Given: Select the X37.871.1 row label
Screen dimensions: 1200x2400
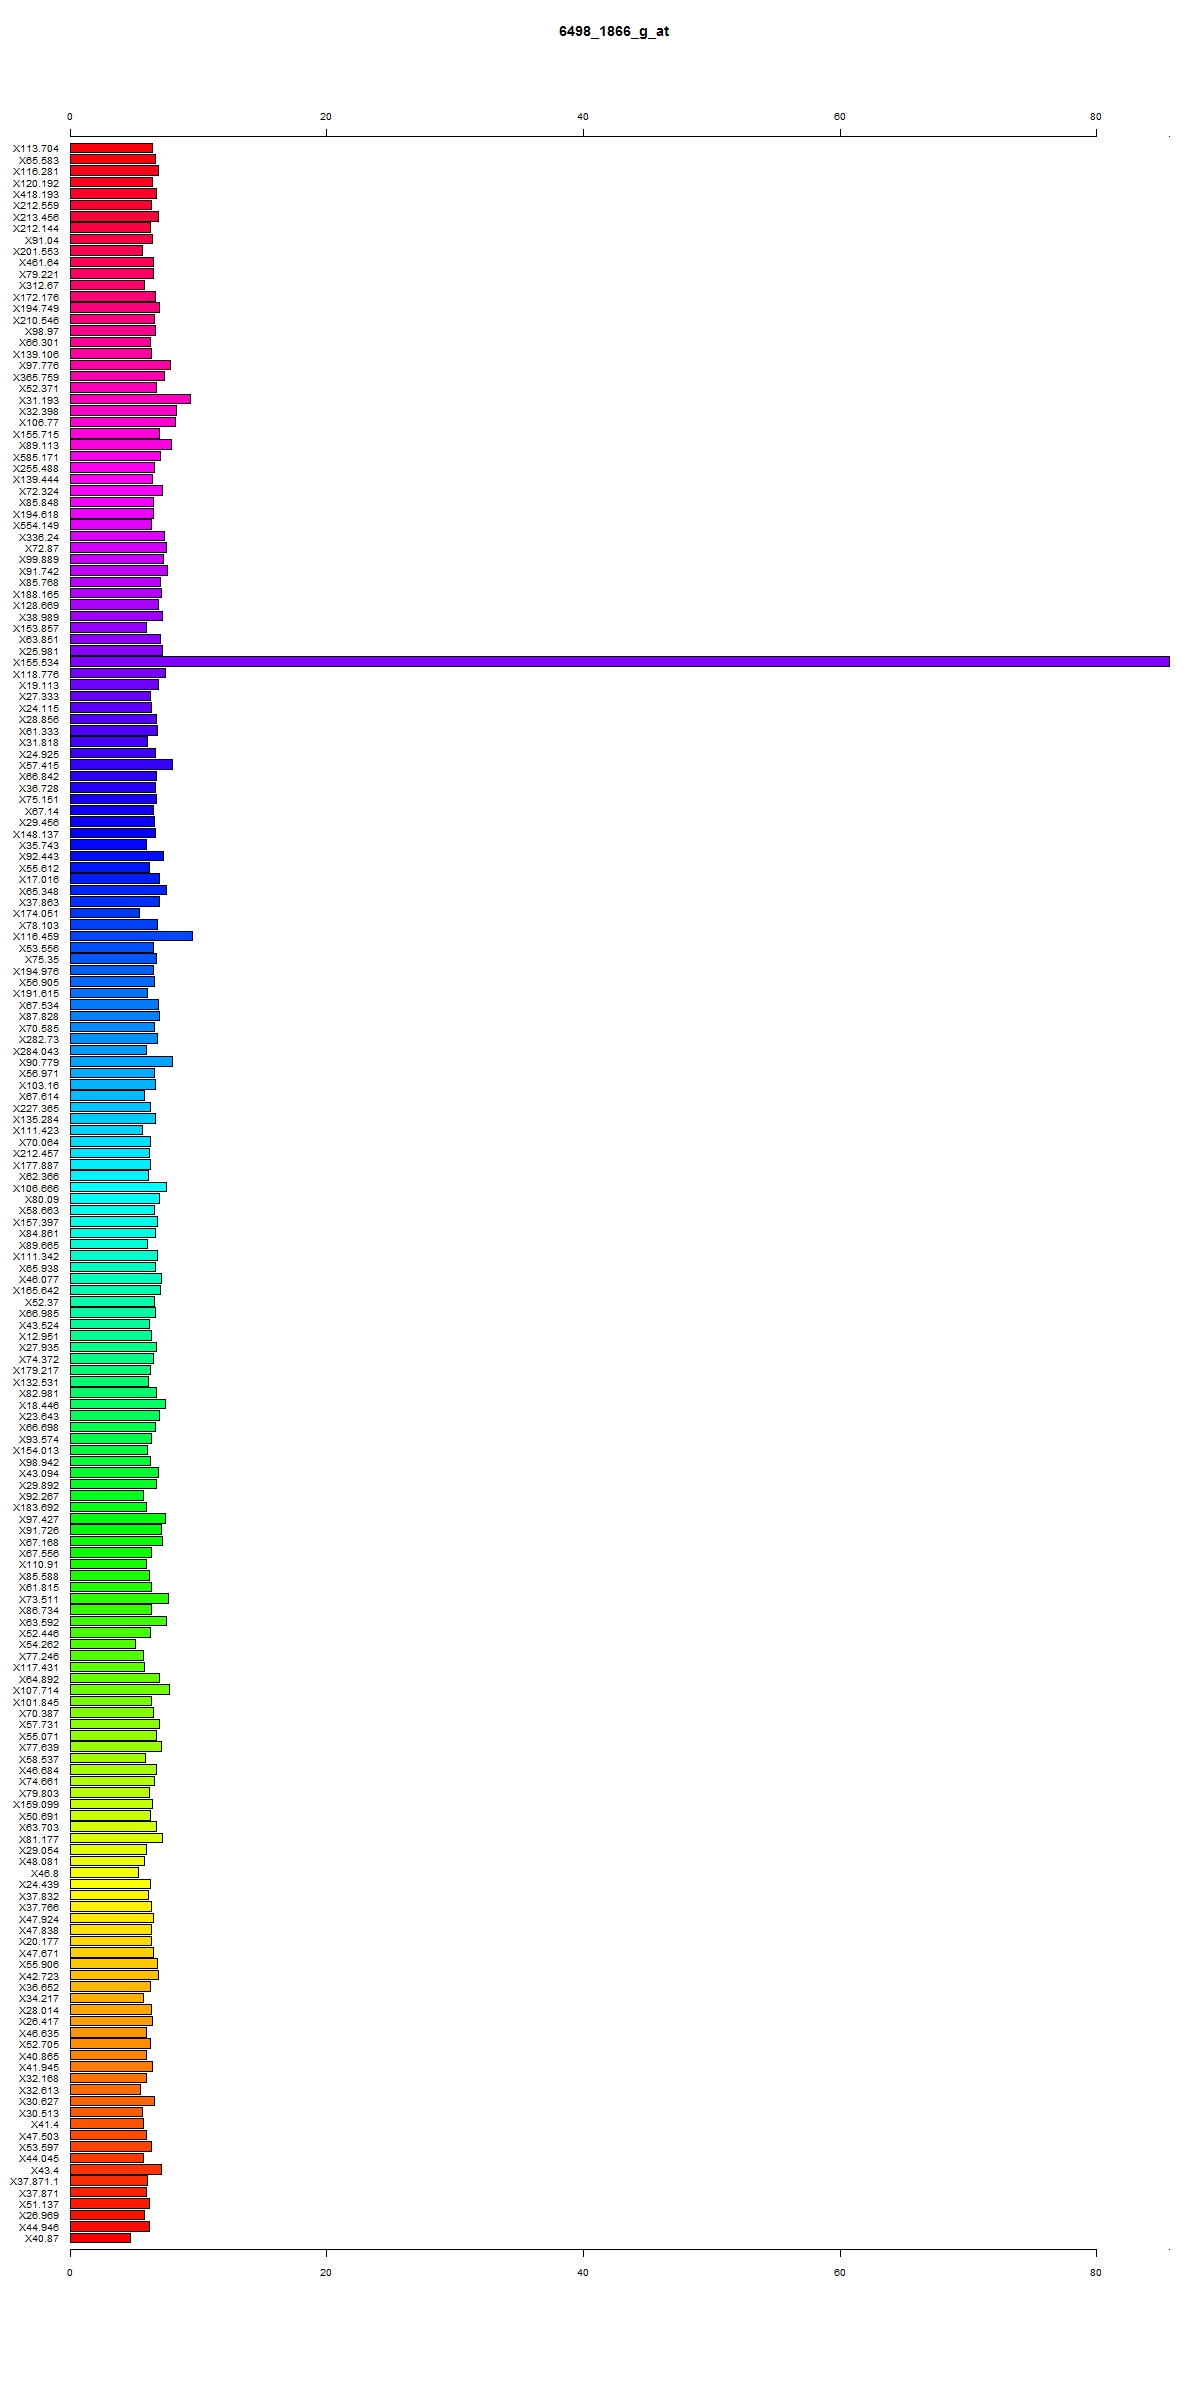Looking at the screenshot, I should click(35, 2181).
